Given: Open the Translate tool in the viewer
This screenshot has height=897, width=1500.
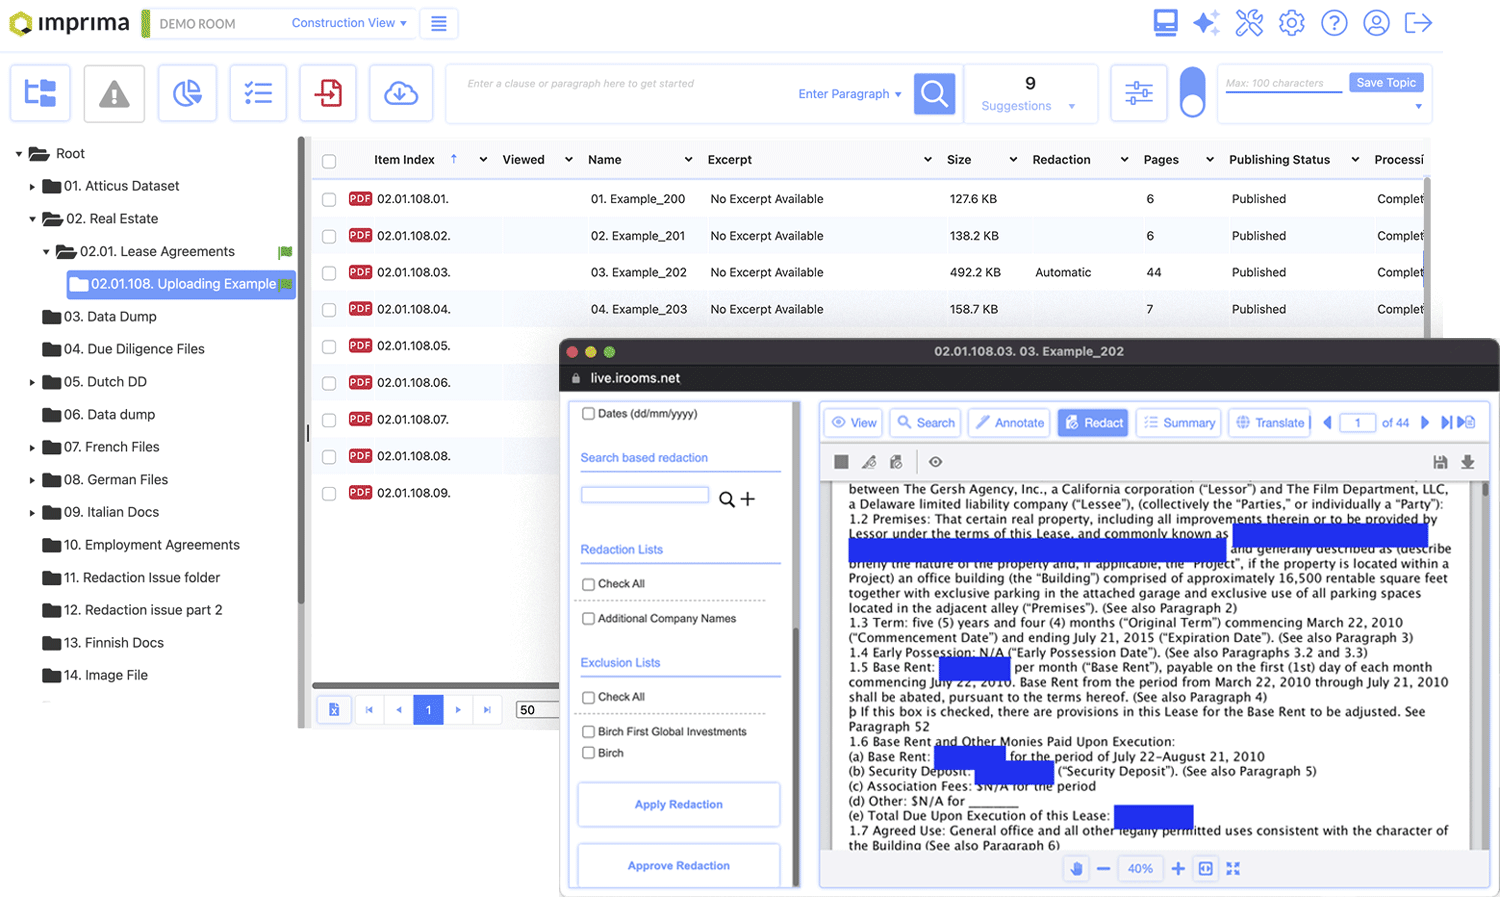Looking at the screenshot, I should click(1268, 422).
